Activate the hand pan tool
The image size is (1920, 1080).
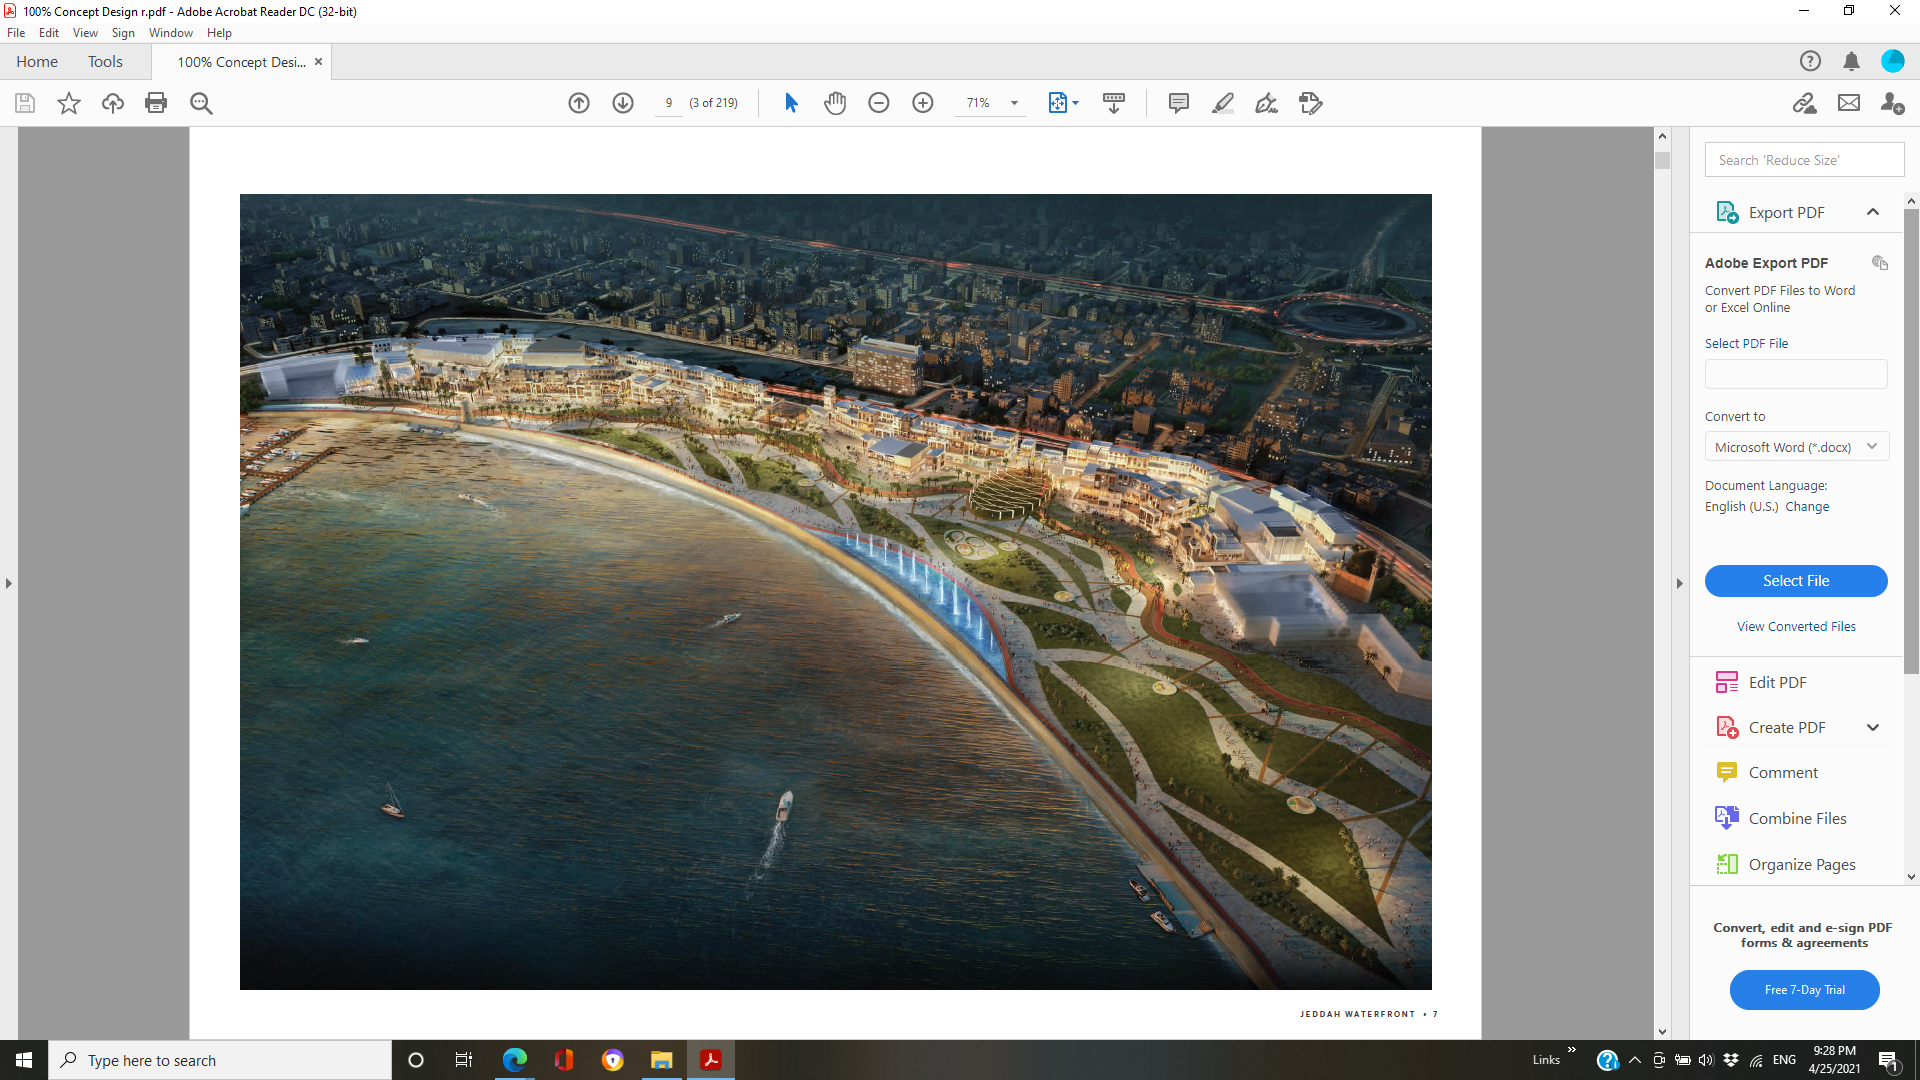pyautogui.click(x=835, y=103)
